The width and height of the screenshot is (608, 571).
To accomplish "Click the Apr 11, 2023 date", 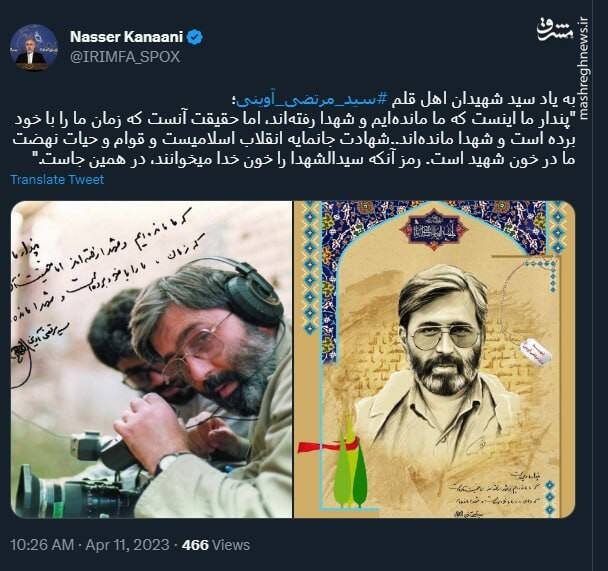I will click(127, 545).
